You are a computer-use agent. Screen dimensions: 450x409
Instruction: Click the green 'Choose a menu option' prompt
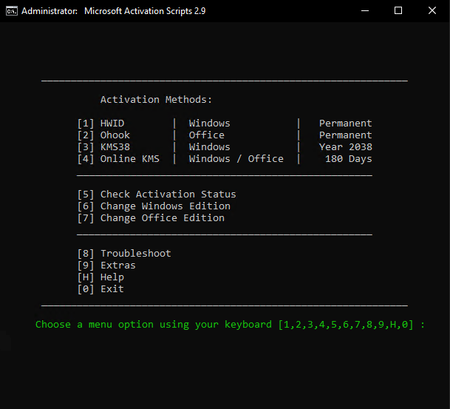click(230, 325)
